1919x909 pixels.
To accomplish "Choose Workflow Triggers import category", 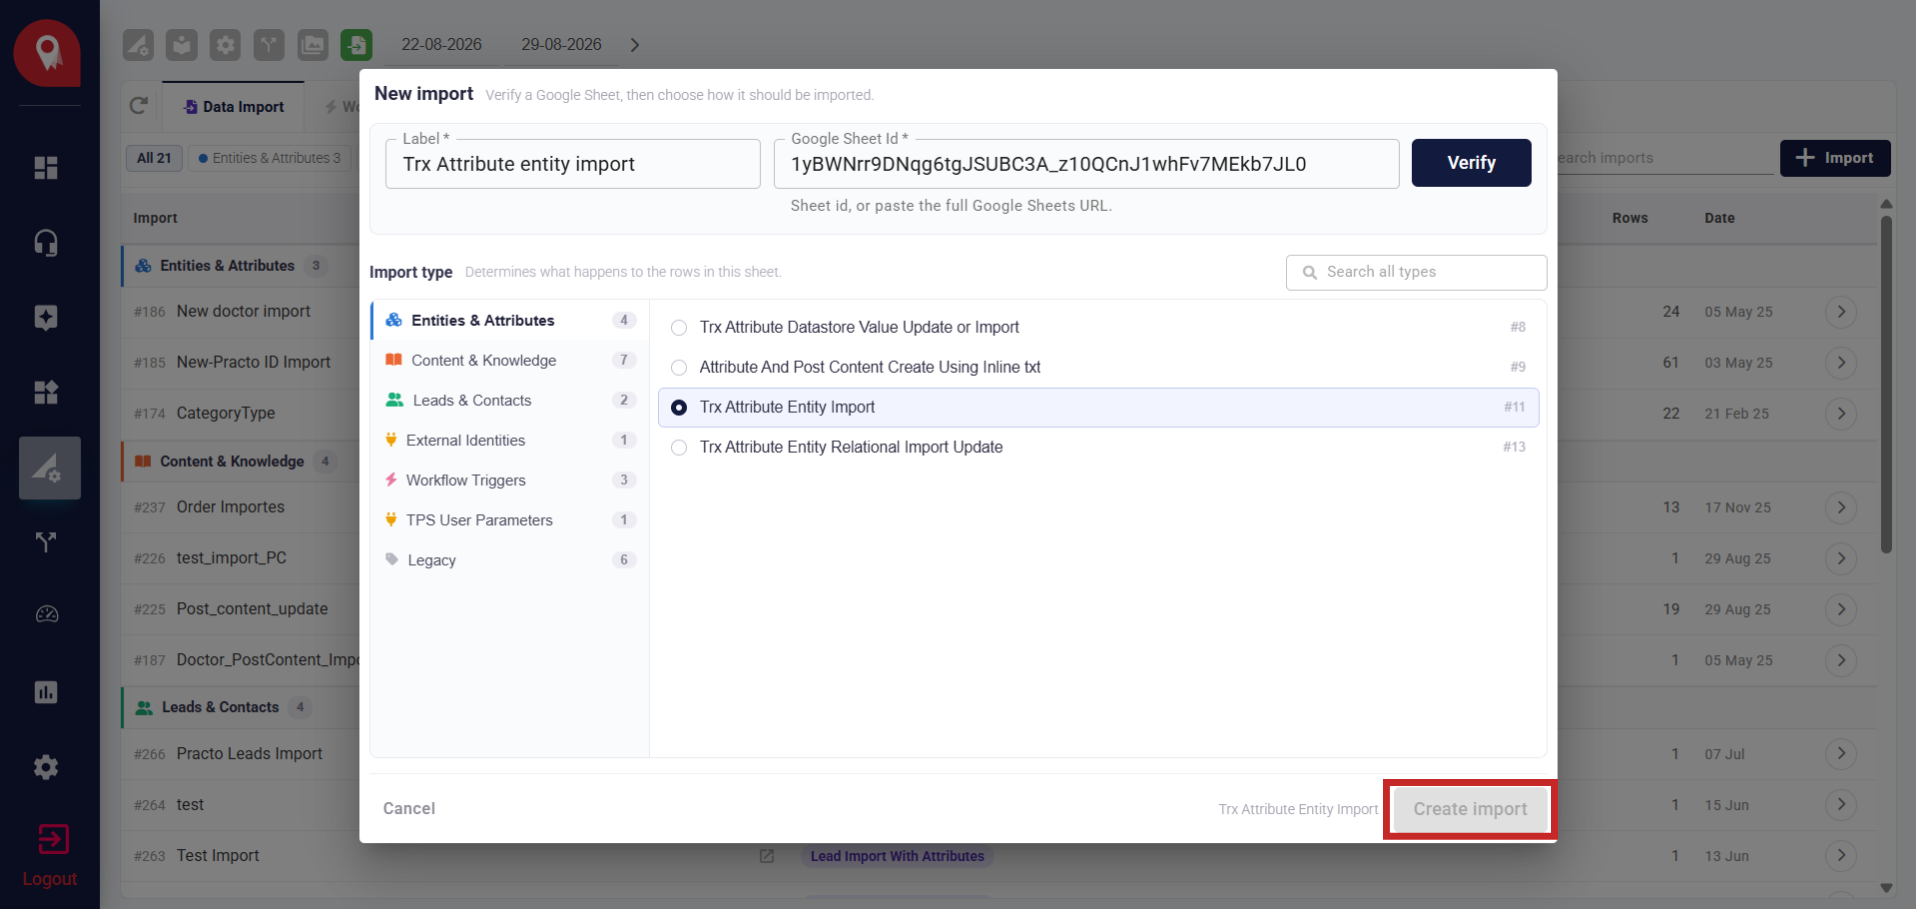I will click(x=510, y=480).
